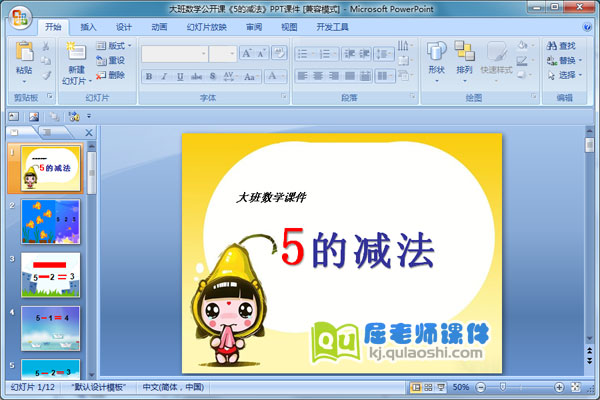Screen dimensions: 600x400
Task: Click the 替换 replace button
Action: pos(564,60)
